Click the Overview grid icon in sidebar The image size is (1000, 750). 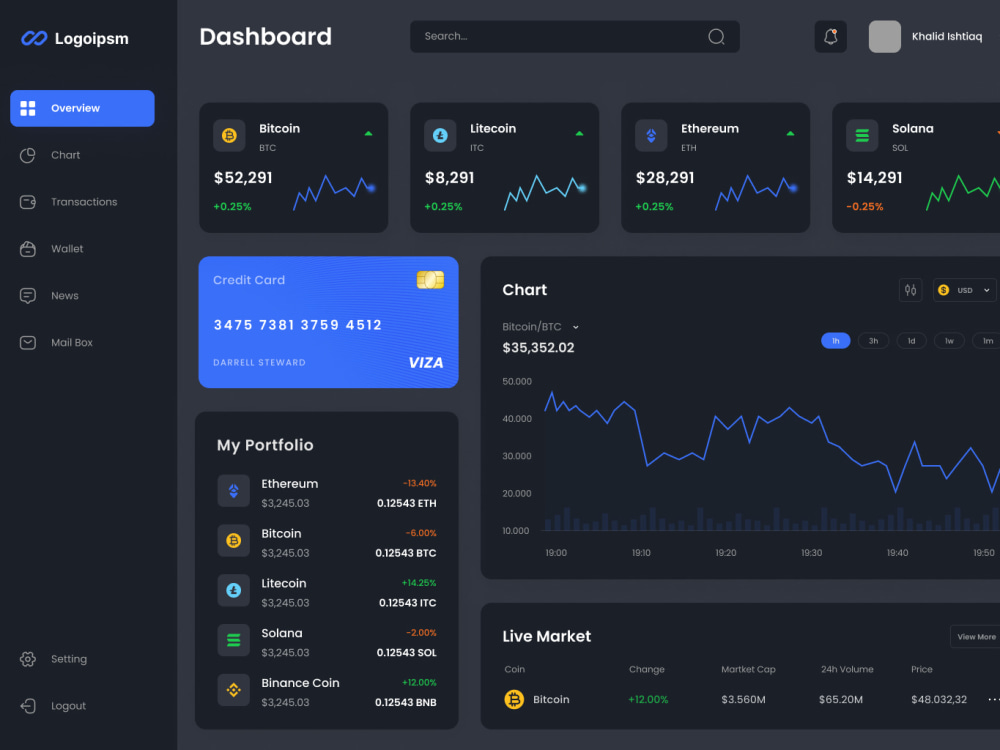[27, 108]
